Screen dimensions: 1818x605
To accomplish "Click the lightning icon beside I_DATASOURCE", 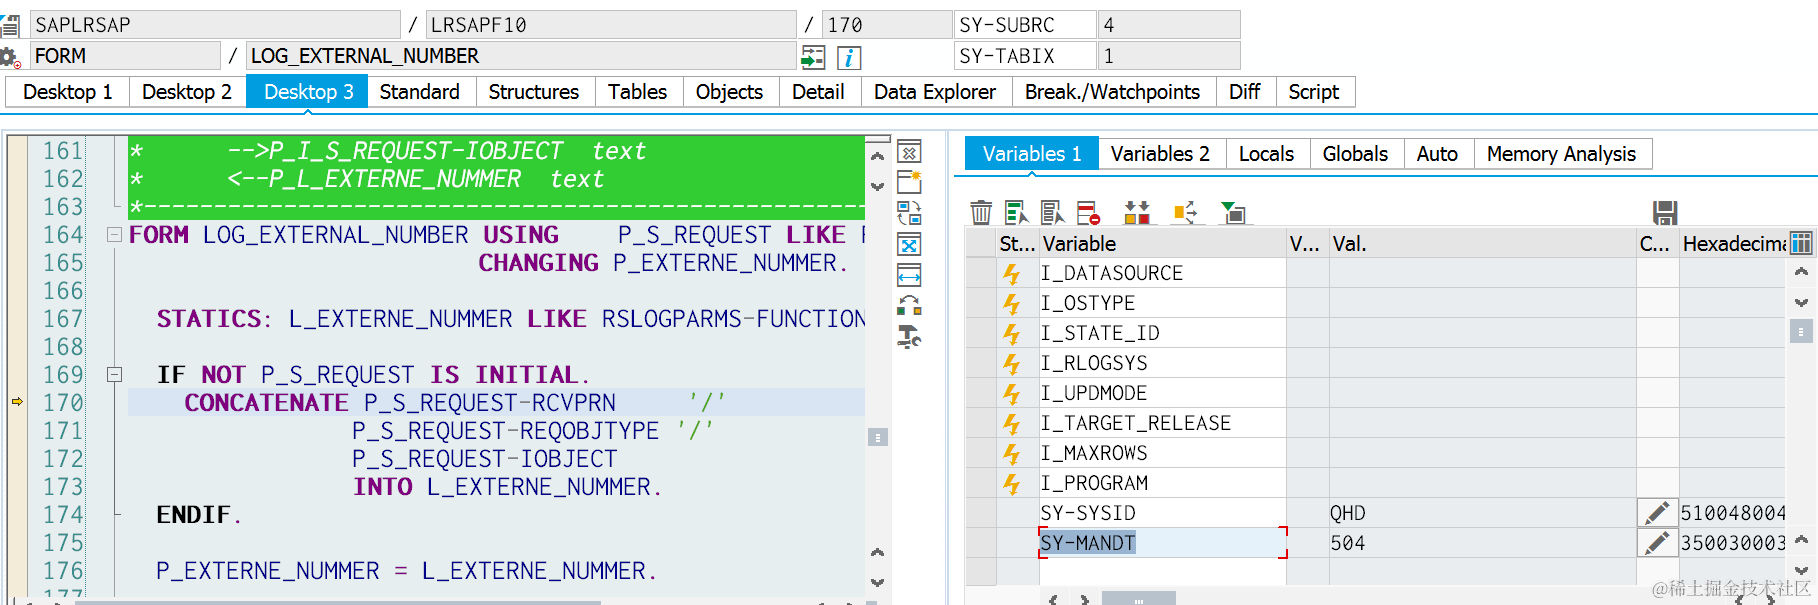I will coord(1012,273).
